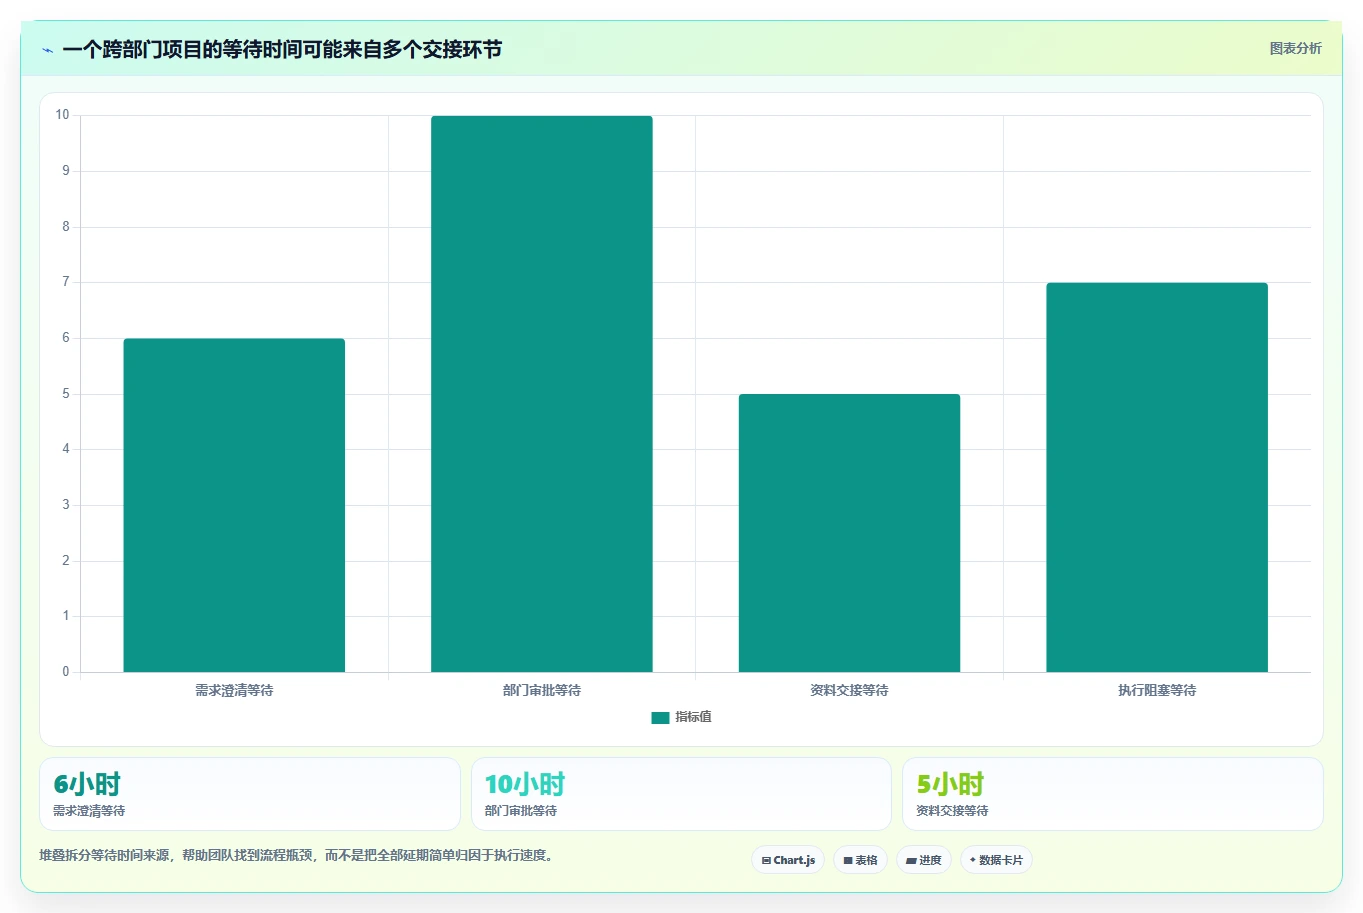Screen dimensions: 1363x913
Task: Open the 10小时 data card
Action: click(681, 794)
